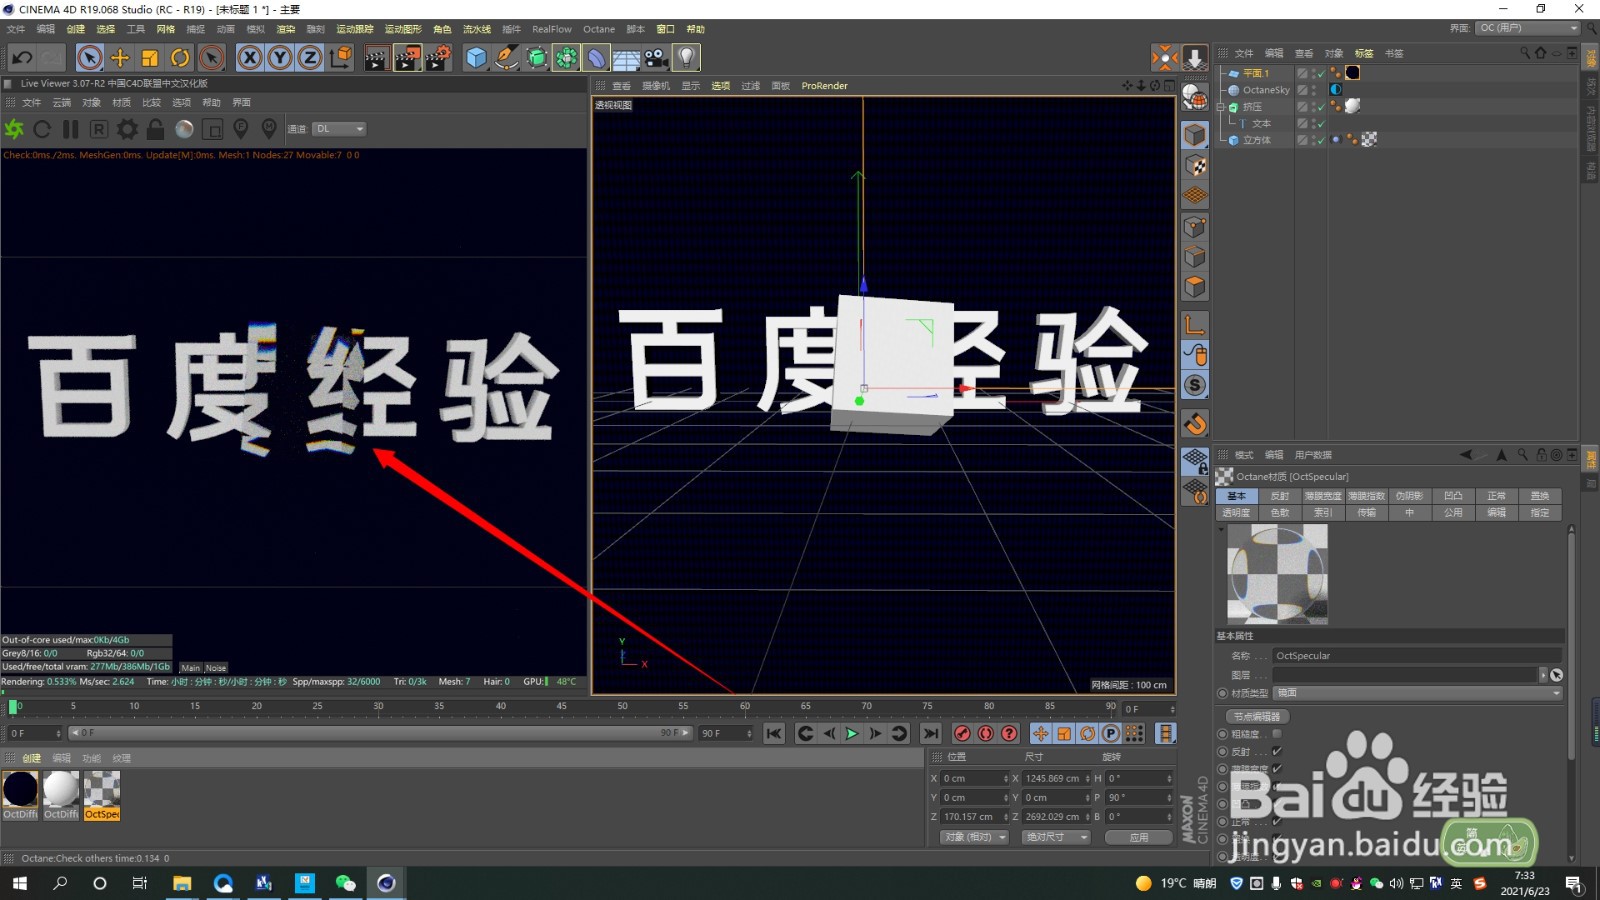1600x900 pixels.
Task: Open Object Manager 标签 menu
Action: tap(1364, 53)
